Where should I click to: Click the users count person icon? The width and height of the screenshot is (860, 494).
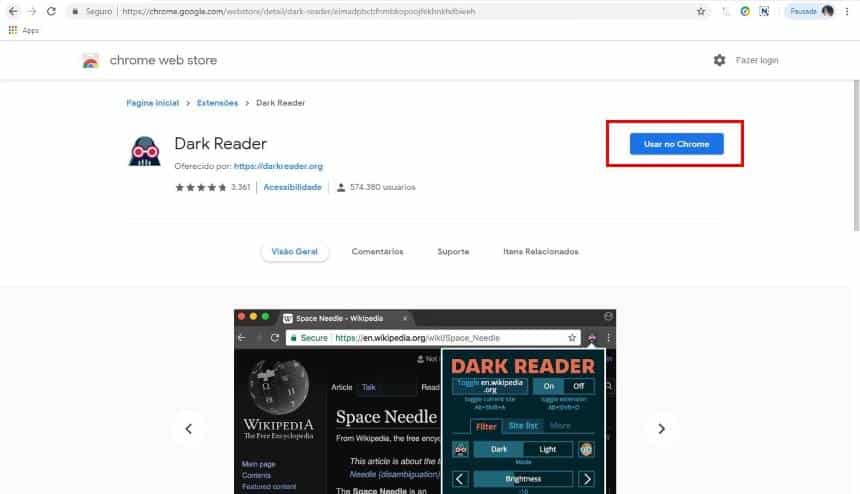click(341, 188)
